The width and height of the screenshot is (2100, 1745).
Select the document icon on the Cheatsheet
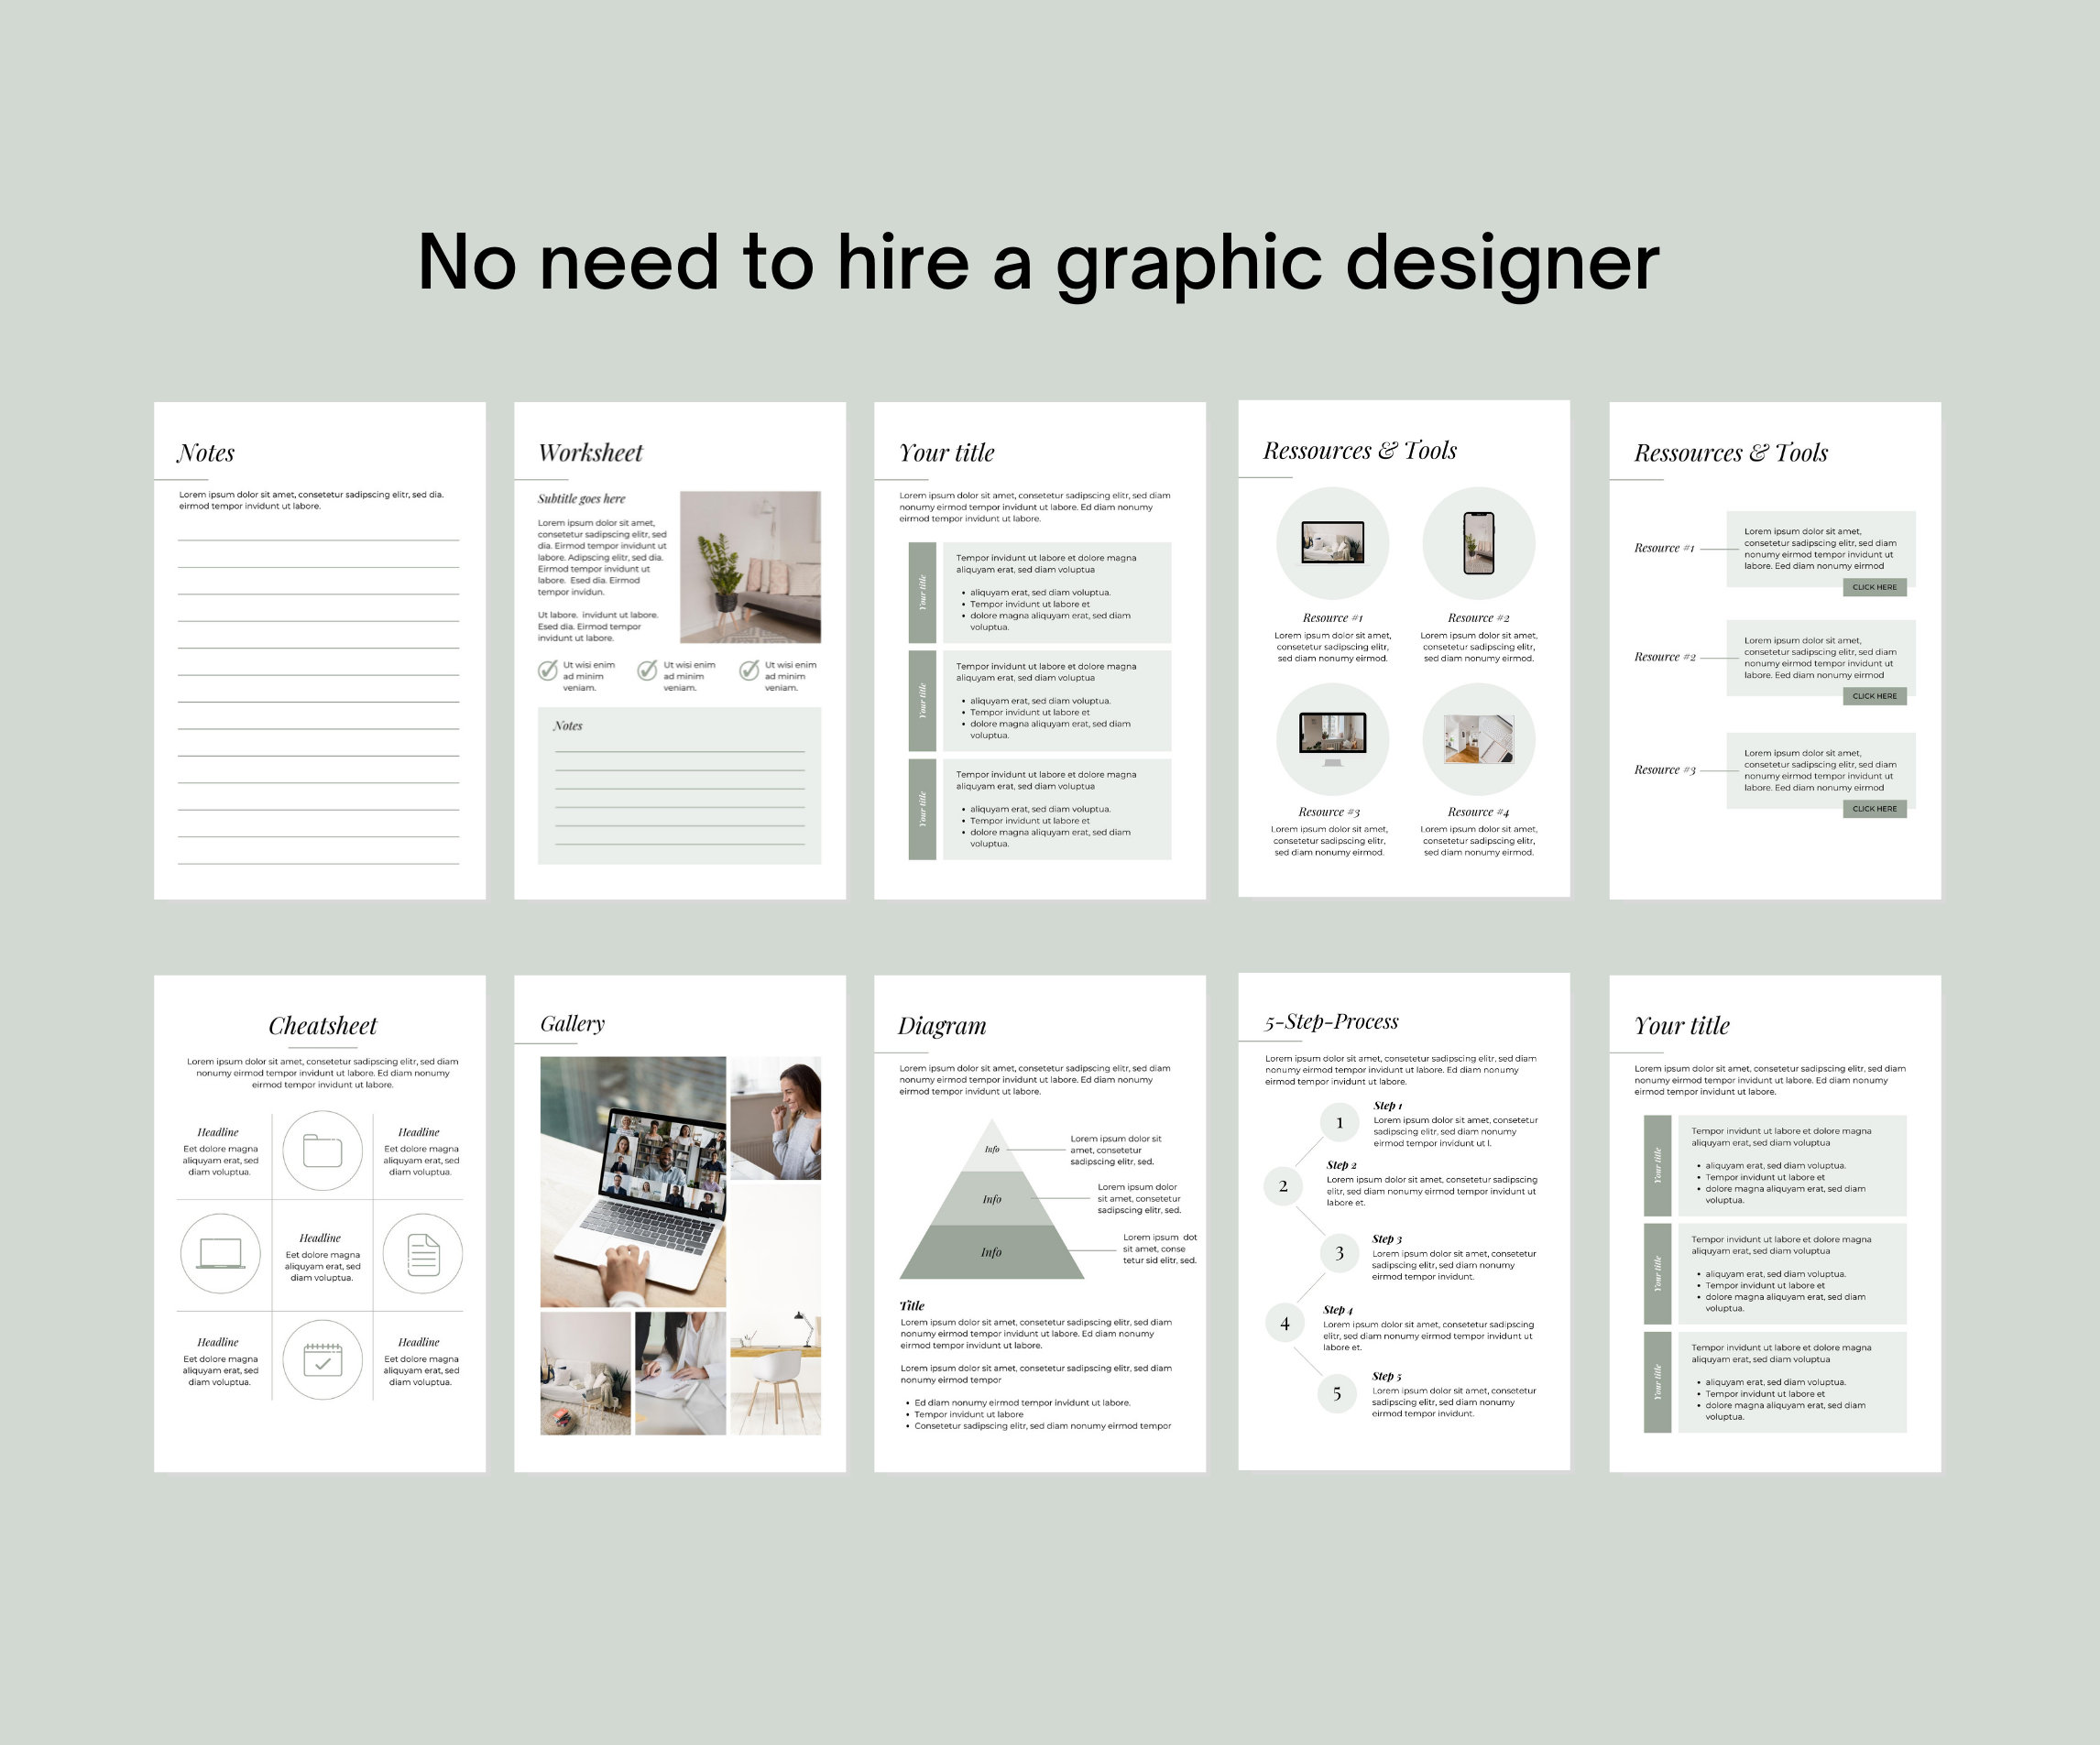coord(424,1255)
